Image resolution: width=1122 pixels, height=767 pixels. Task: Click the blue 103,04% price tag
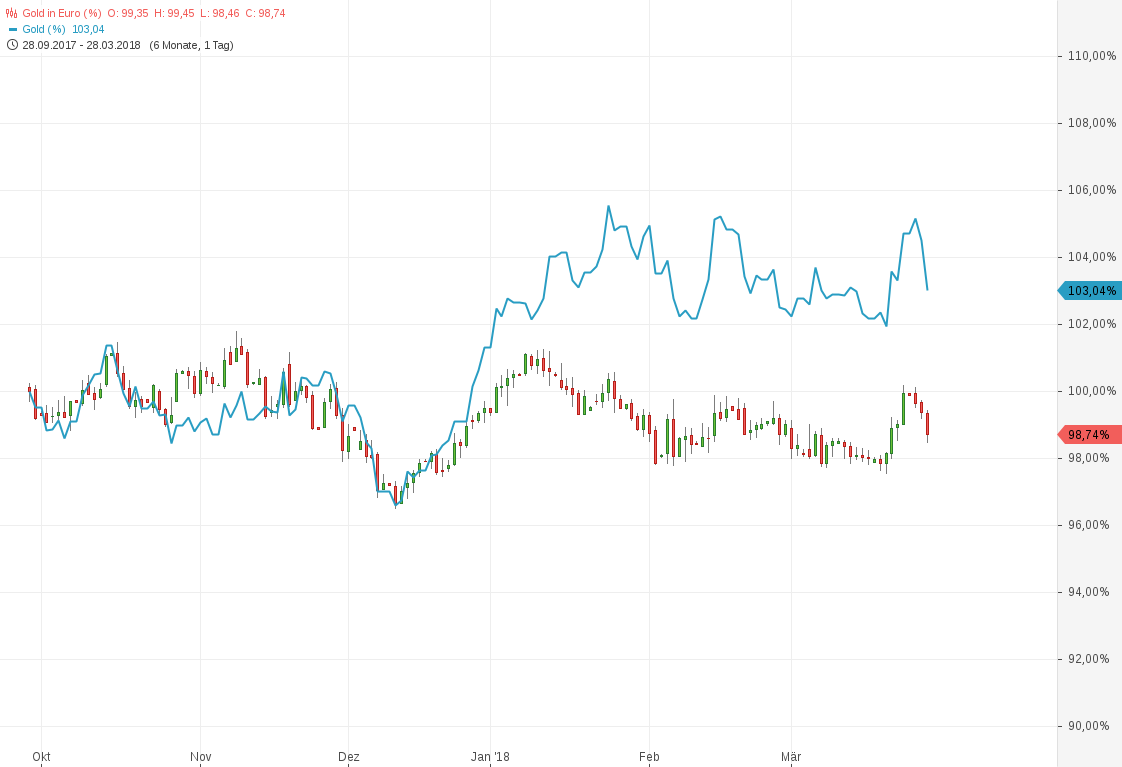[x=1090, y=290]
